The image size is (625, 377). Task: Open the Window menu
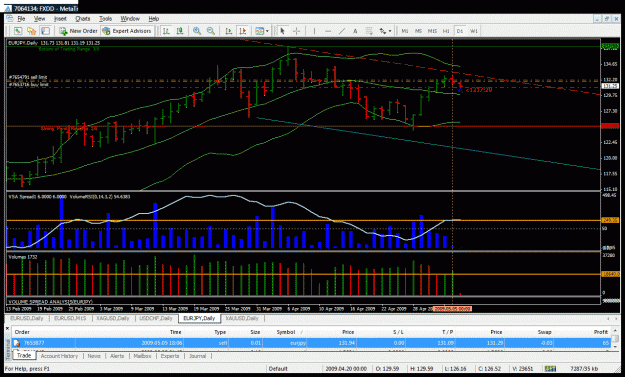pyautogui.click(x=130, y=18)
